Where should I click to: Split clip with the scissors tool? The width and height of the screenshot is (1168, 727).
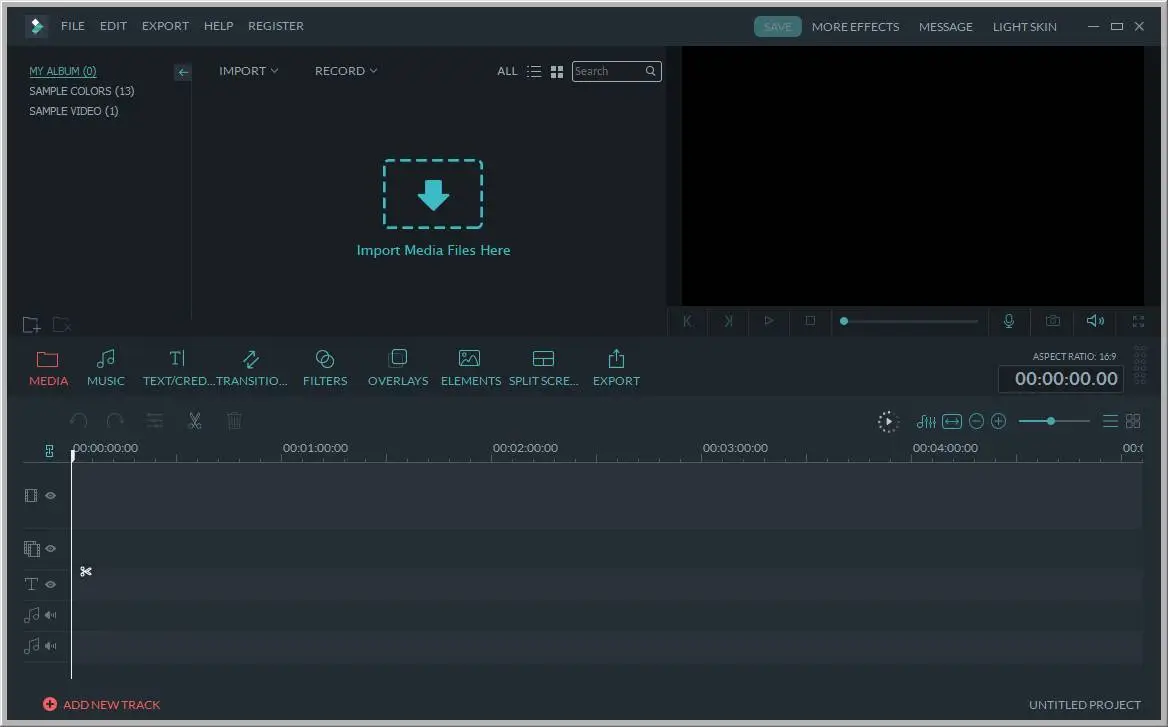point(195,422)
